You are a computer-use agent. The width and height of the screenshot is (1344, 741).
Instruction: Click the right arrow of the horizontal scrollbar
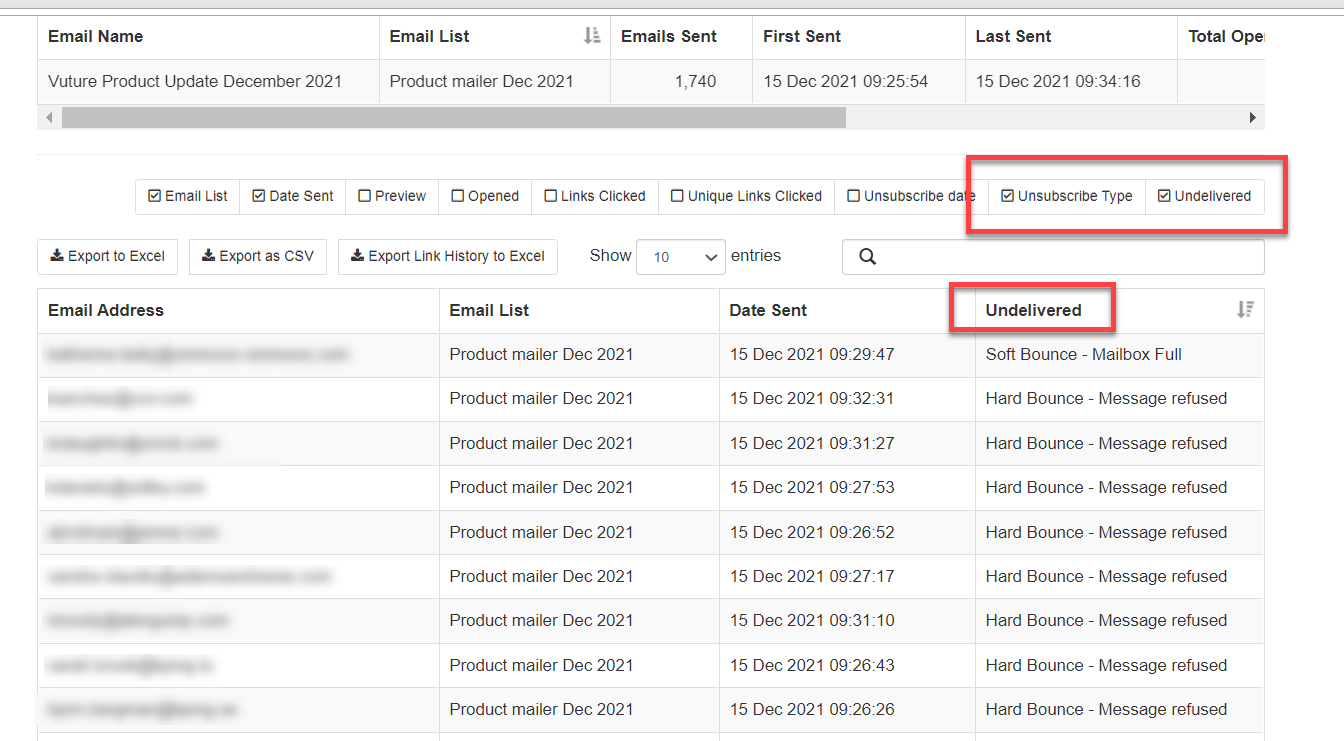(x=1253, y=117)
